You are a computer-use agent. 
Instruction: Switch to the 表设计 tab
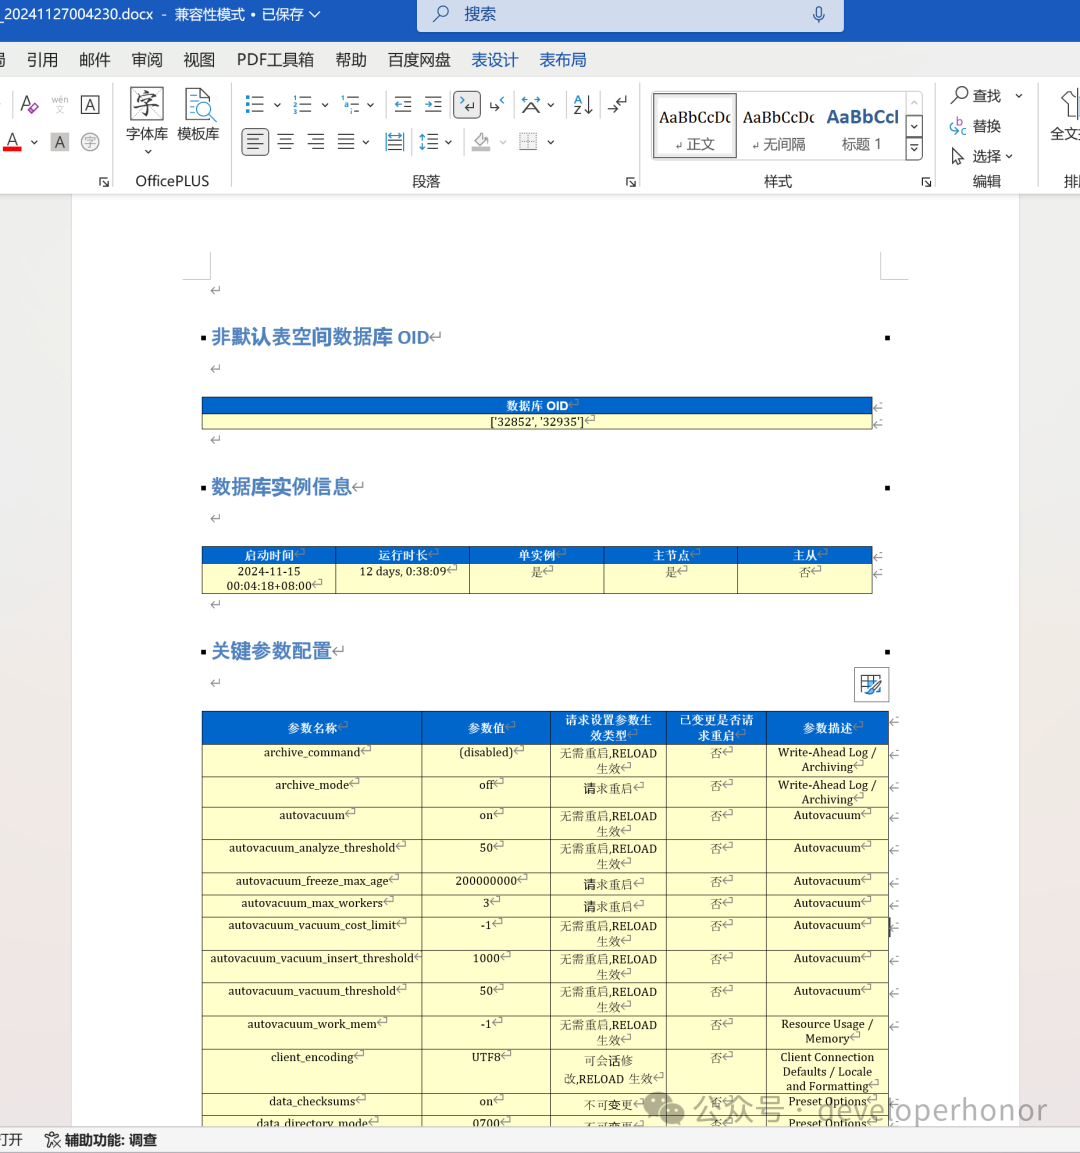tap(495, 60)
